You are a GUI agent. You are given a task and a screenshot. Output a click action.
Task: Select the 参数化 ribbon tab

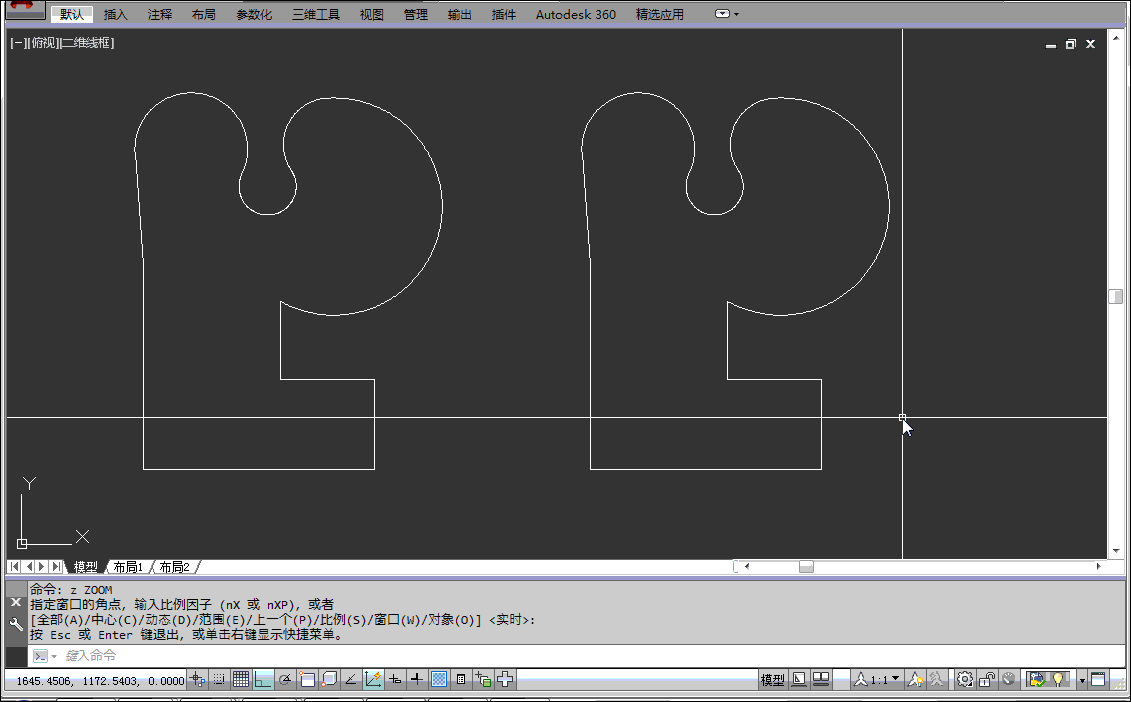pyautogui.click(x=254, y=14)
